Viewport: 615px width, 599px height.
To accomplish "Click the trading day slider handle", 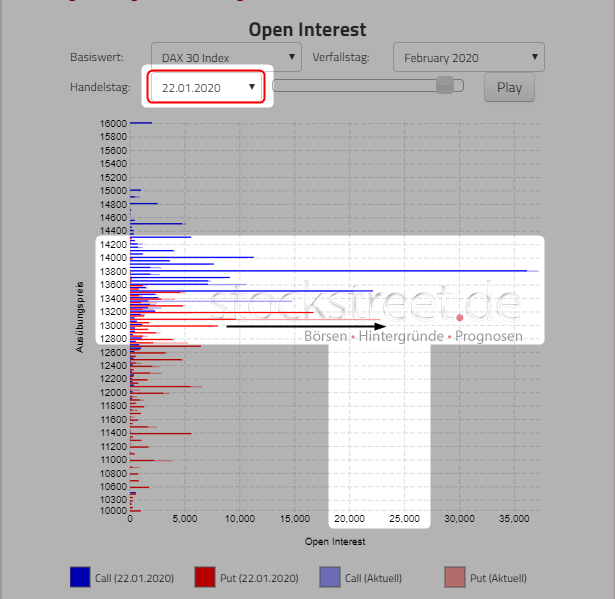I will 444,86.
